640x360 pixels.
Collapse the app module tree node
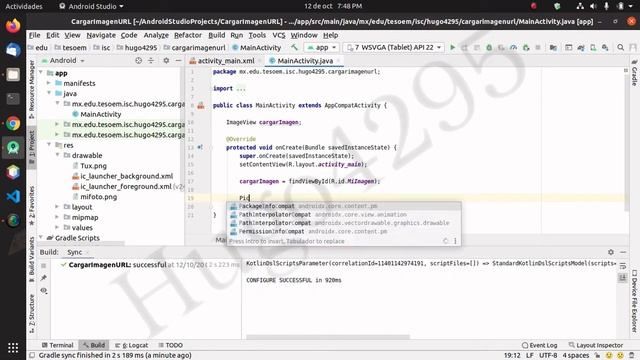(41, 73)
